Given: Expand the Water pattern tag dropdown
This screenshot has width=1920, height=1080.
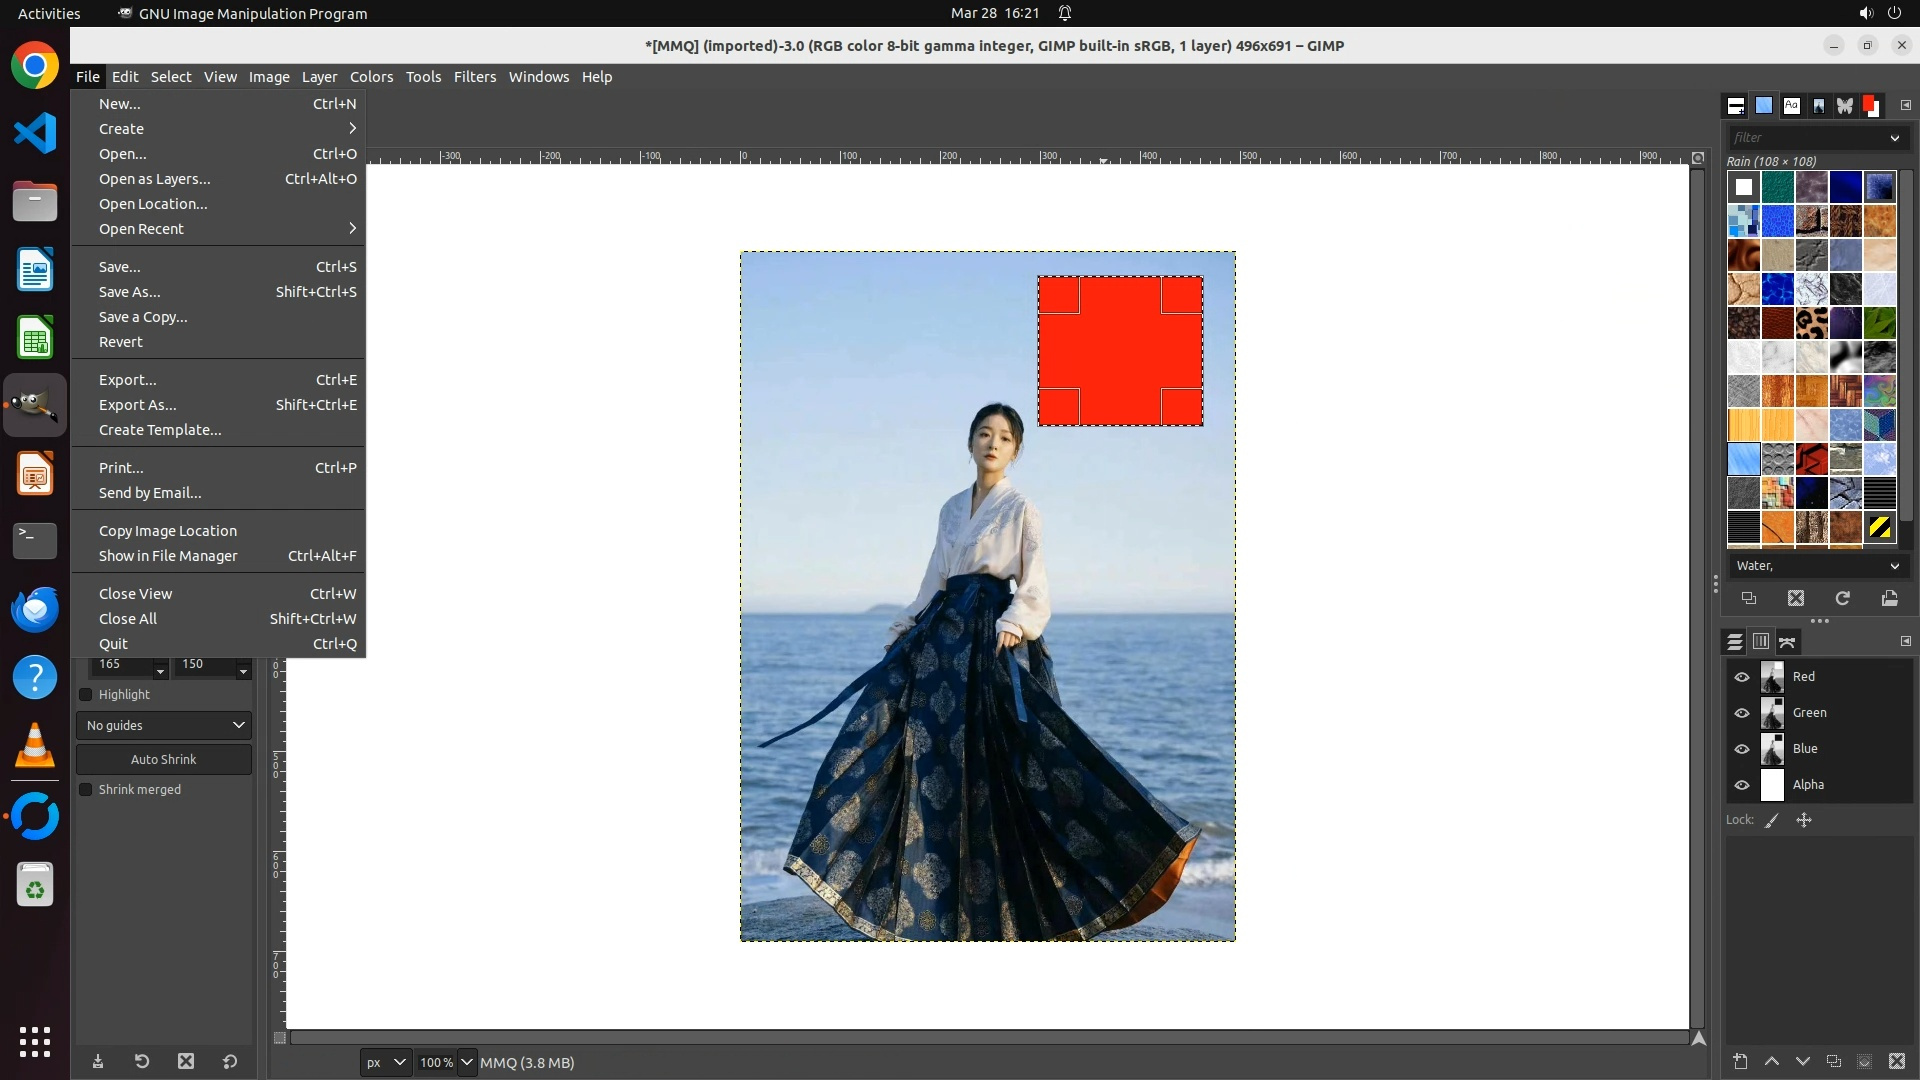Looking at the screenshot, I should point(1894,566).
